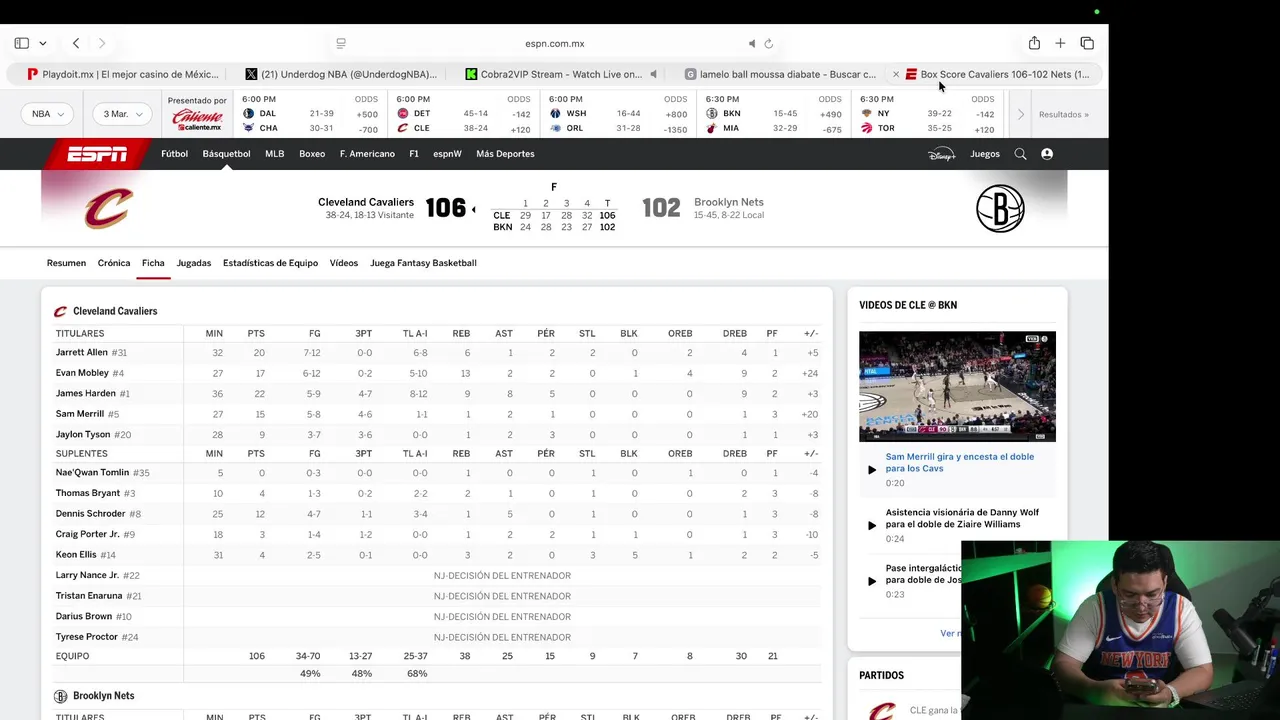Switch to the Estadísticas de Equipo tab
Image resolution: width=1280 pixels, height=720 pixels.
point(270,263)
